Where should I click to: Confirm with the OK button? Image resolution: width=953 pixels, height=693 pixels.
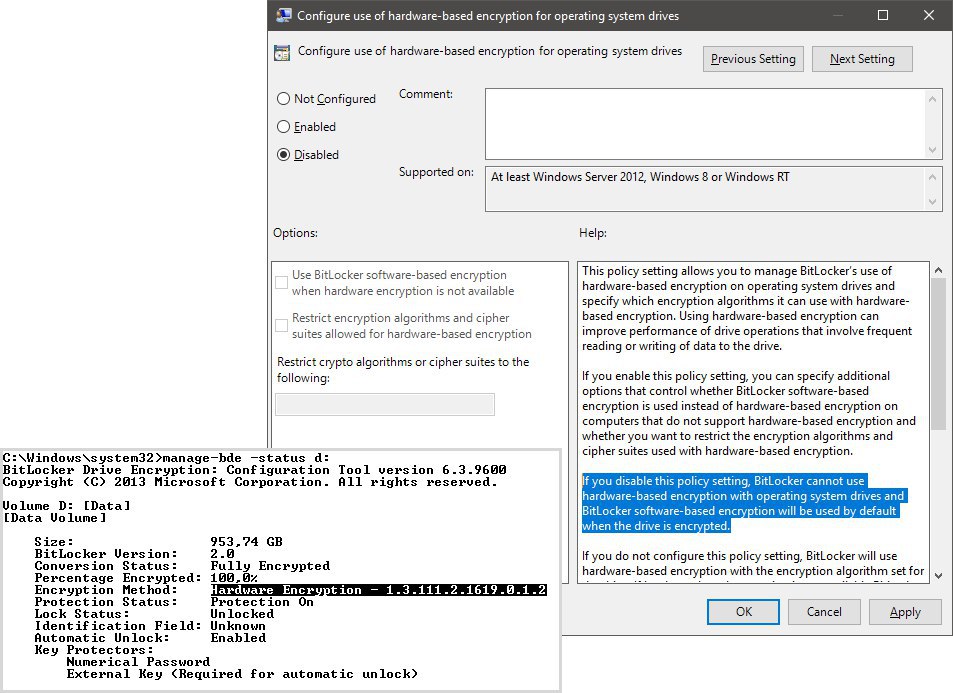click(743, 612)
